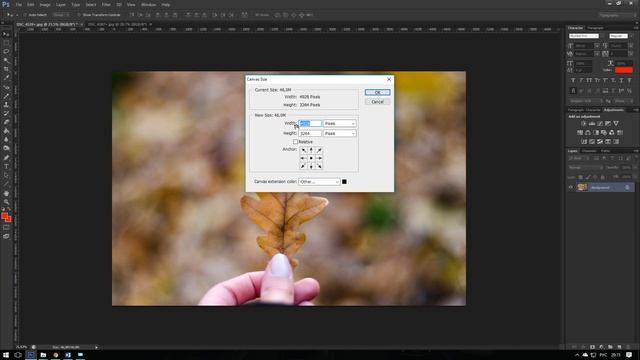The height and width of the screenshot is (360, 640).
Task: Open Windows notification center
Action: 629,355
